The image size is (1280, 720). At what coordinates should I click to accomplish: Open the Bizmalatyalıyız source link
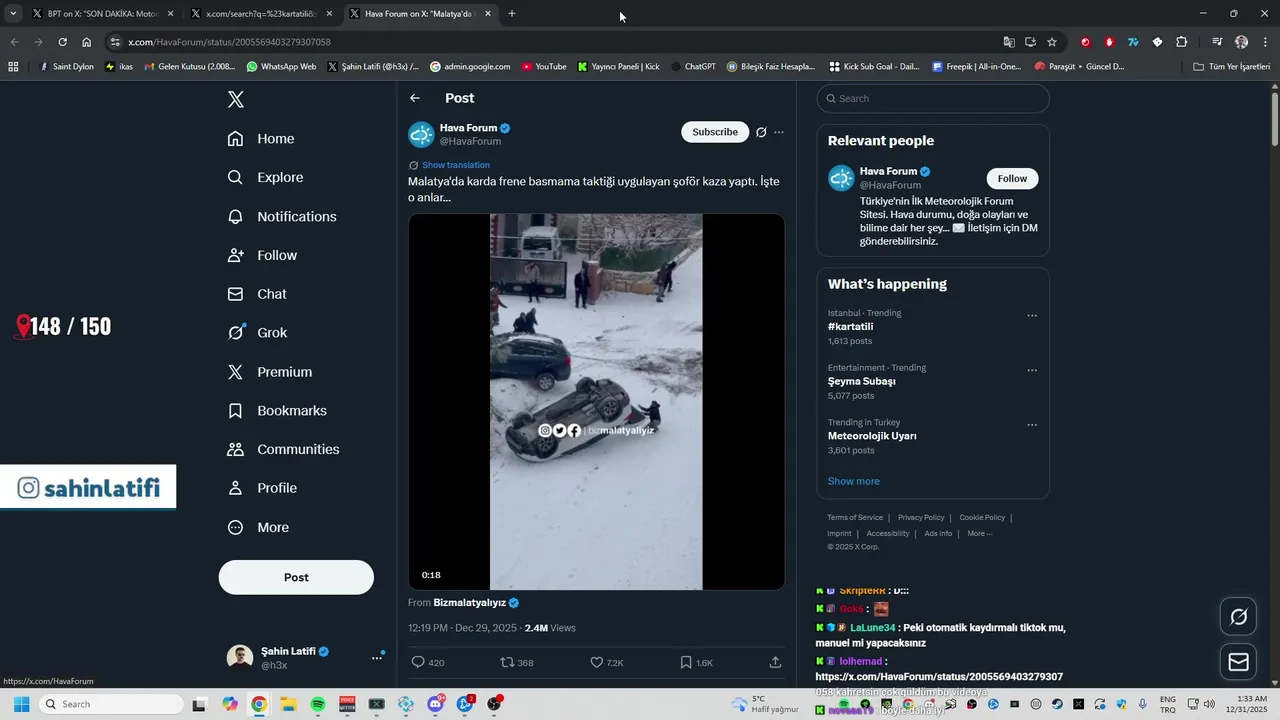pyautogui.click(x=470, y=603)
